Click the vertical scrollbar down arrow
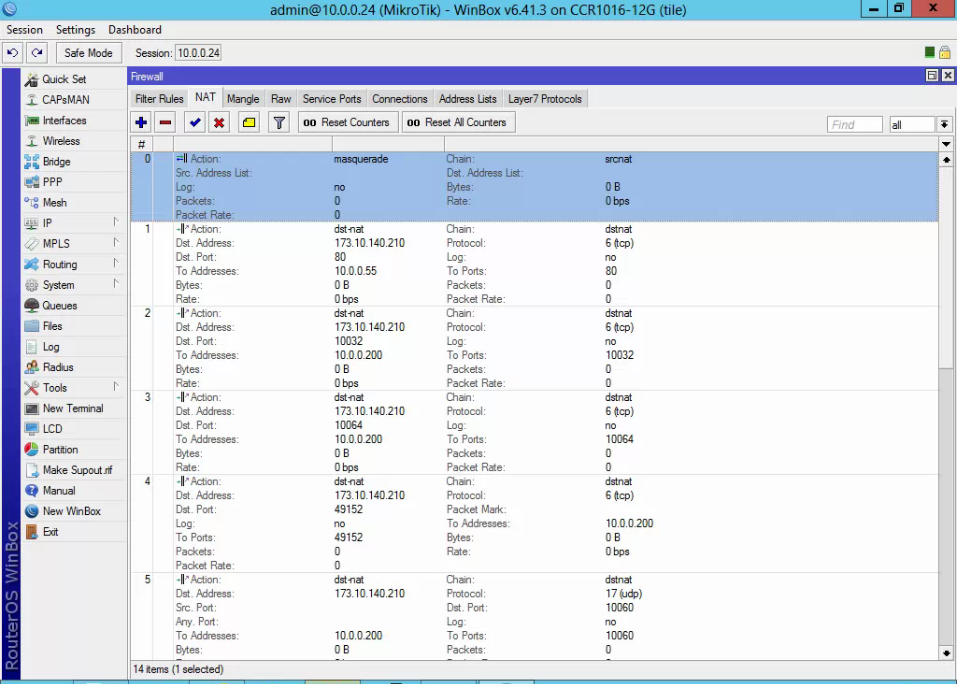 [946, 653]
